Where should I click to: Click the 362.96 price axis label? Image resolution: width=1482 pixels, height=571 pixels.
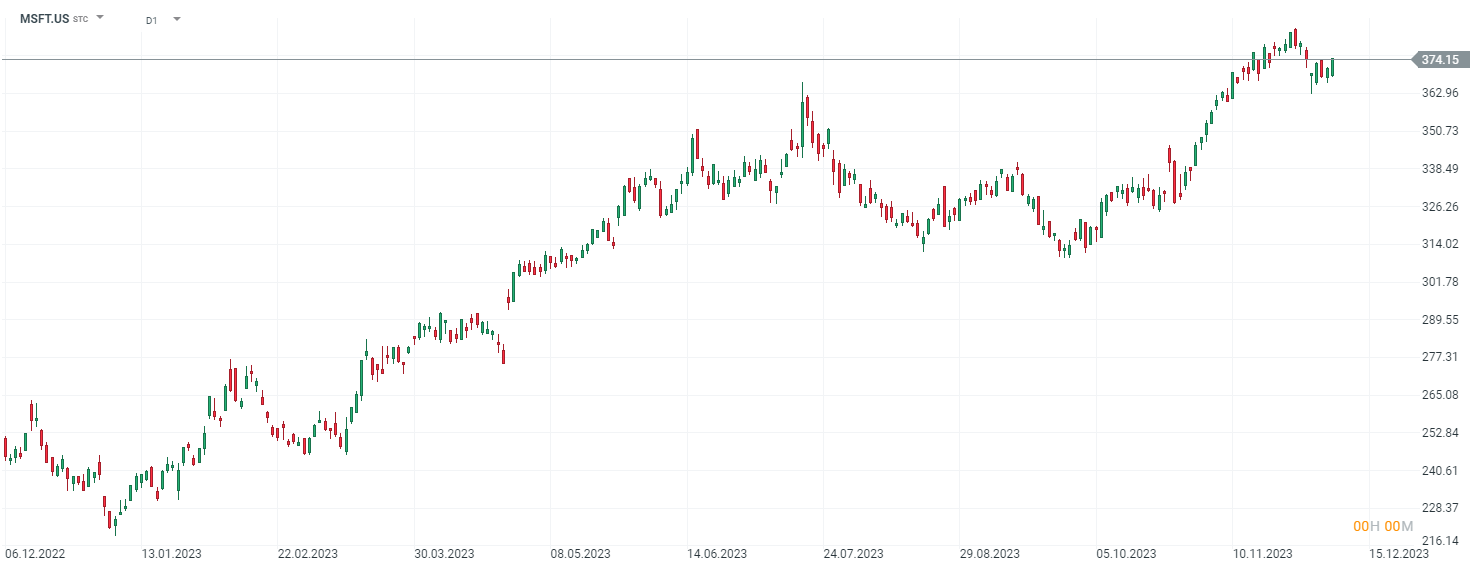coord(1440,93)
